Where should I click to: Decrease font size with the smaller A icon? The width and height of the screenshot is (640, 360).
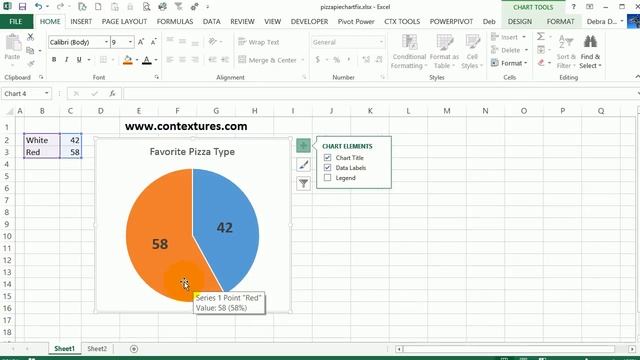[153, 42]
